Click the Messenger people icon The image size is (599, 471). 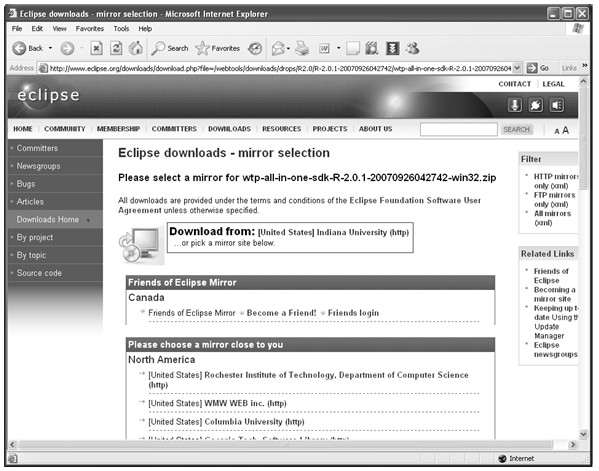(413, 49)
